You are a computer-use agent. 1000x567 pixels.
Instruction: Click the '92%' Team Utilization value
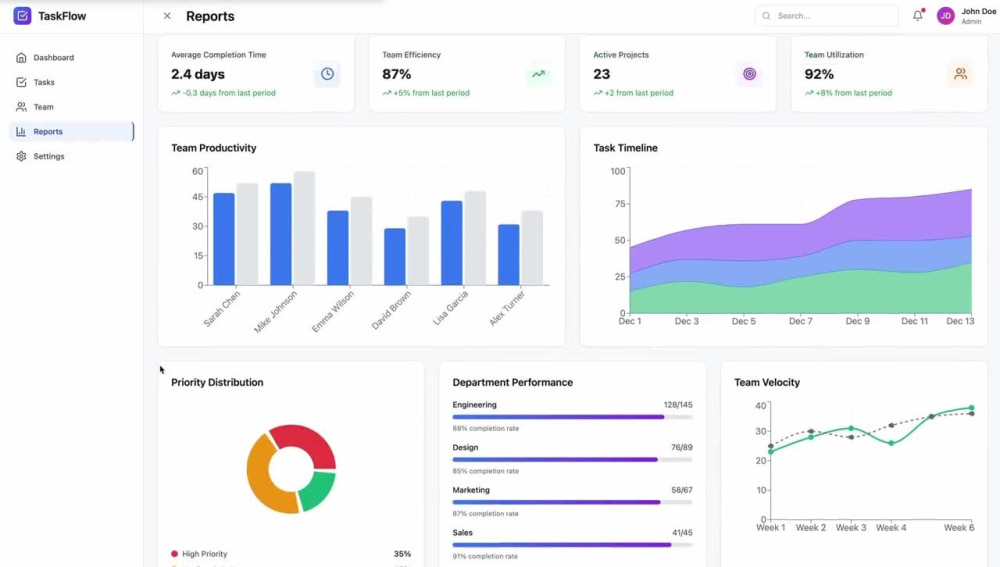pos(819,74)
